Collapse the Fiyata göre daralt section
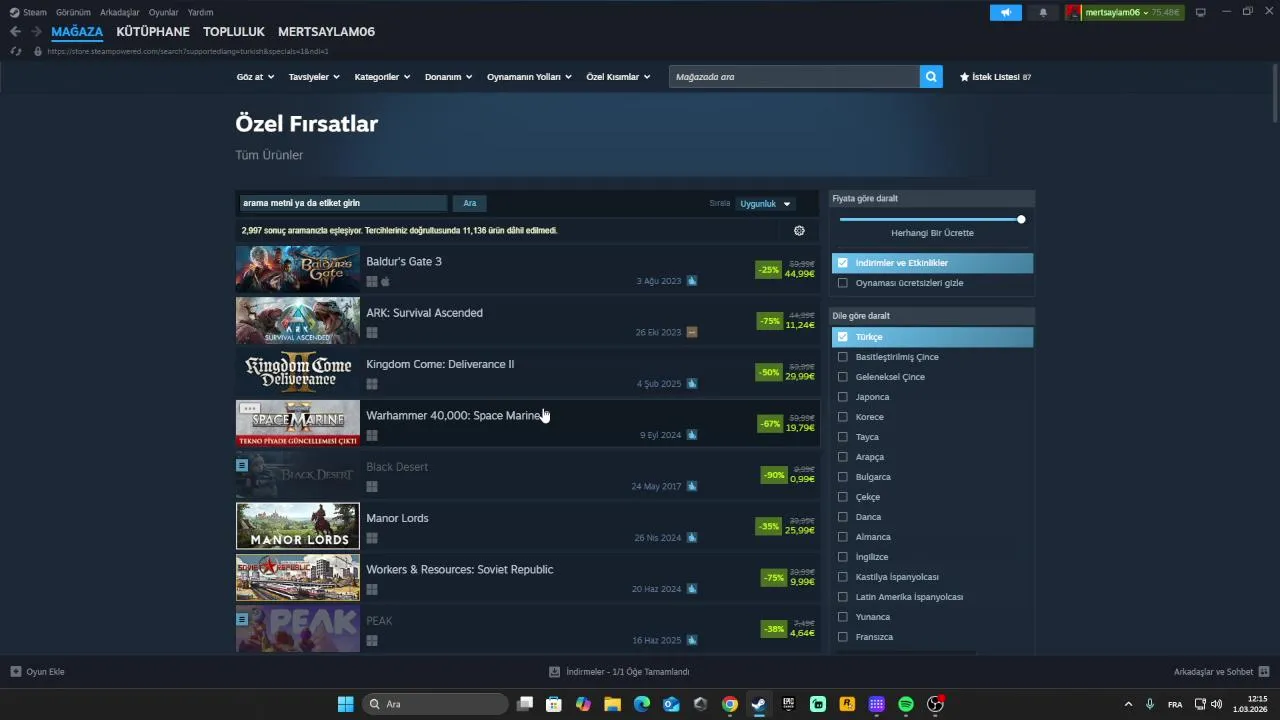The image size is (1280, 720). pos(932,198)
